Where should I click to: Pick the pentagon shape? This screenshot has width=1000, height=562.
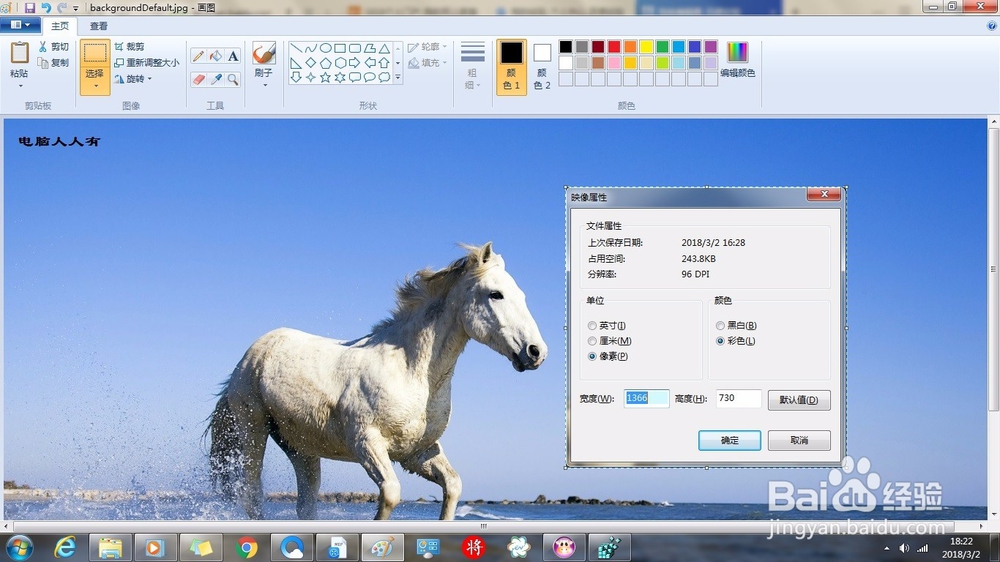pyautogui.click(x=325, y=63)
